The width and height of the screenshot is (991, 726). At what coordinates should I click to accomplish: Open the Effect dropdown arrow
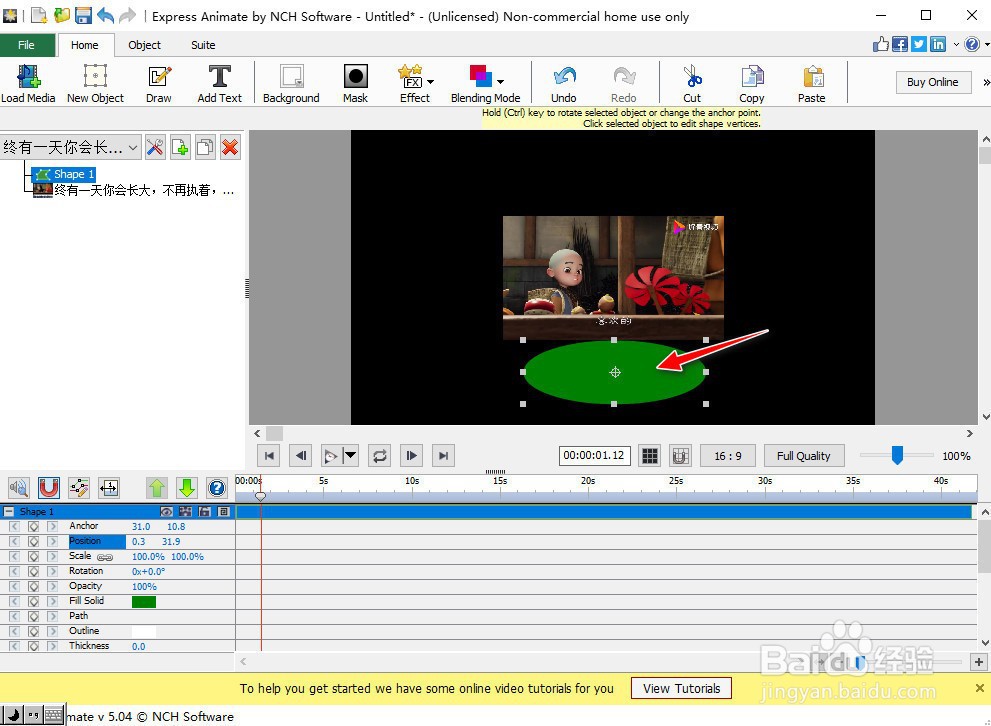coord(430,82)
